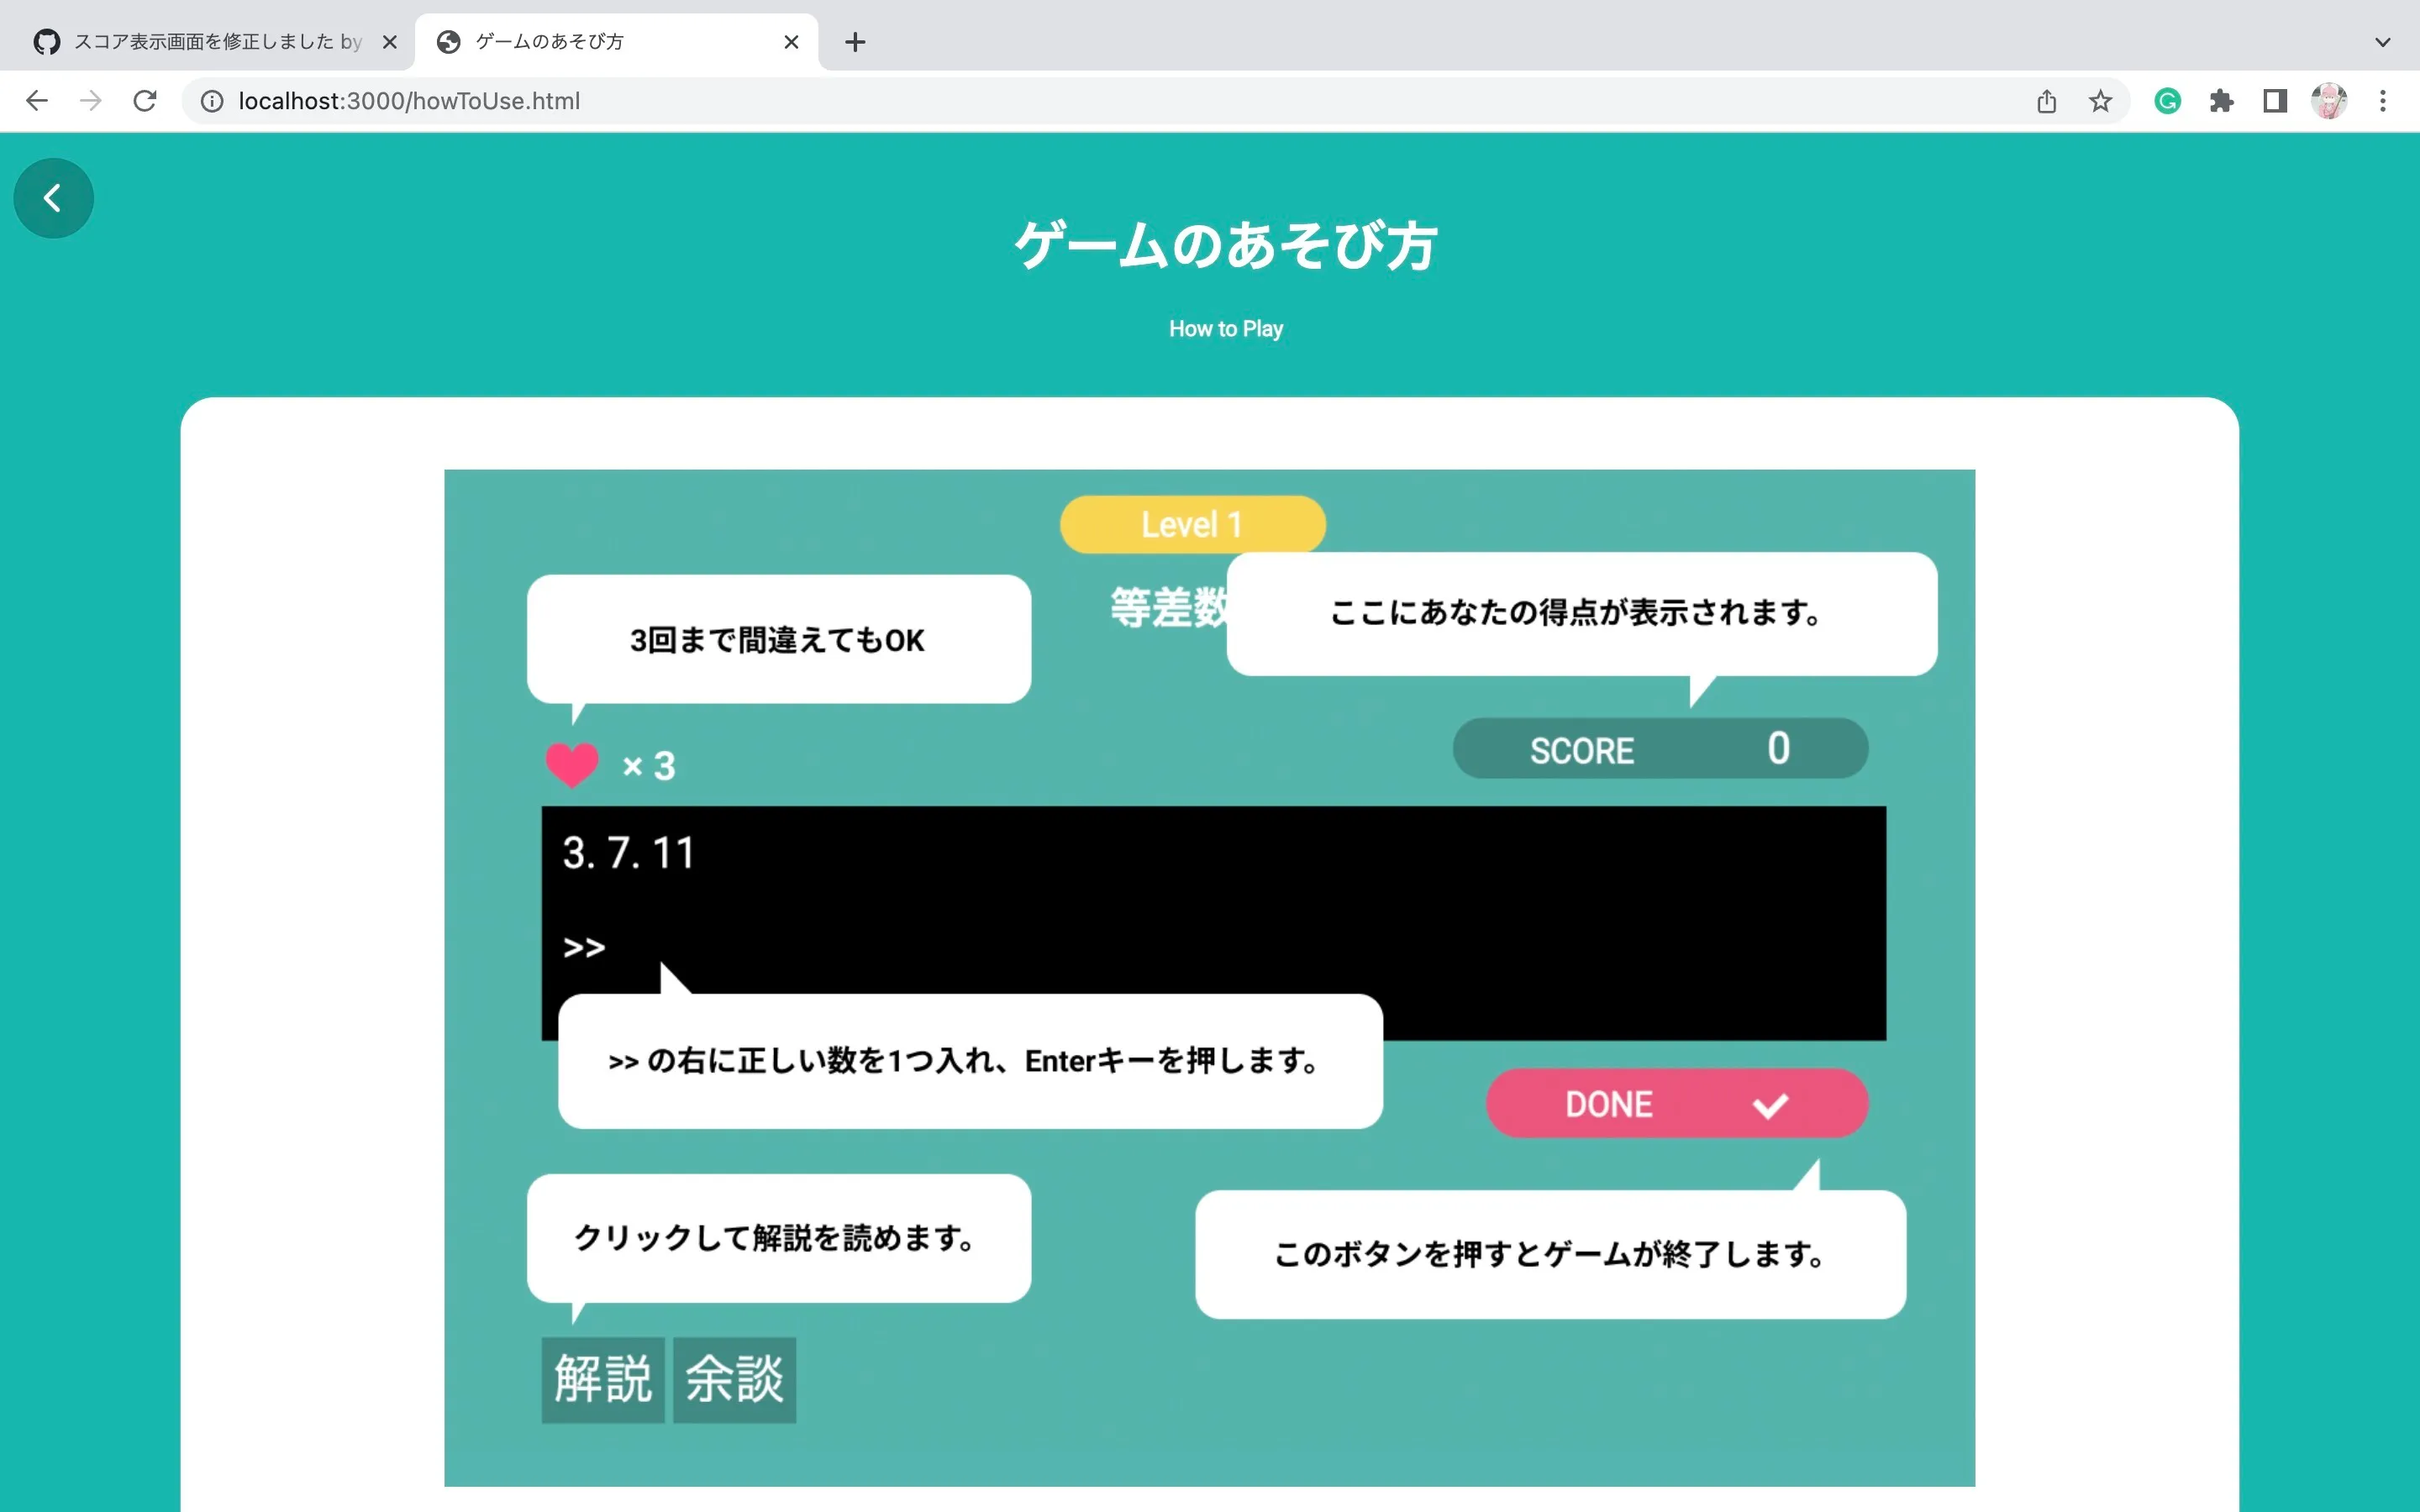Open the Grammarly extension icon

pos(2167,100)
